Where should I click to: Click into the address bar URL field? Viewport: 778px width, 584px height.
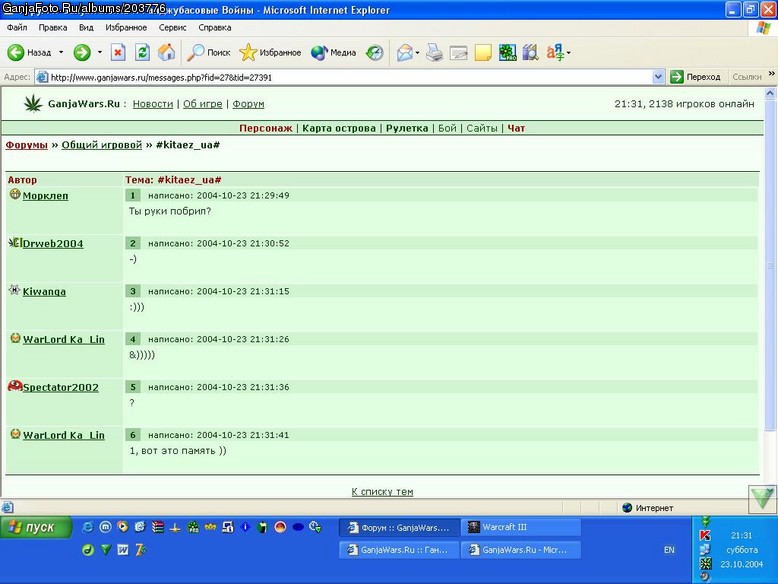(343, 77)
